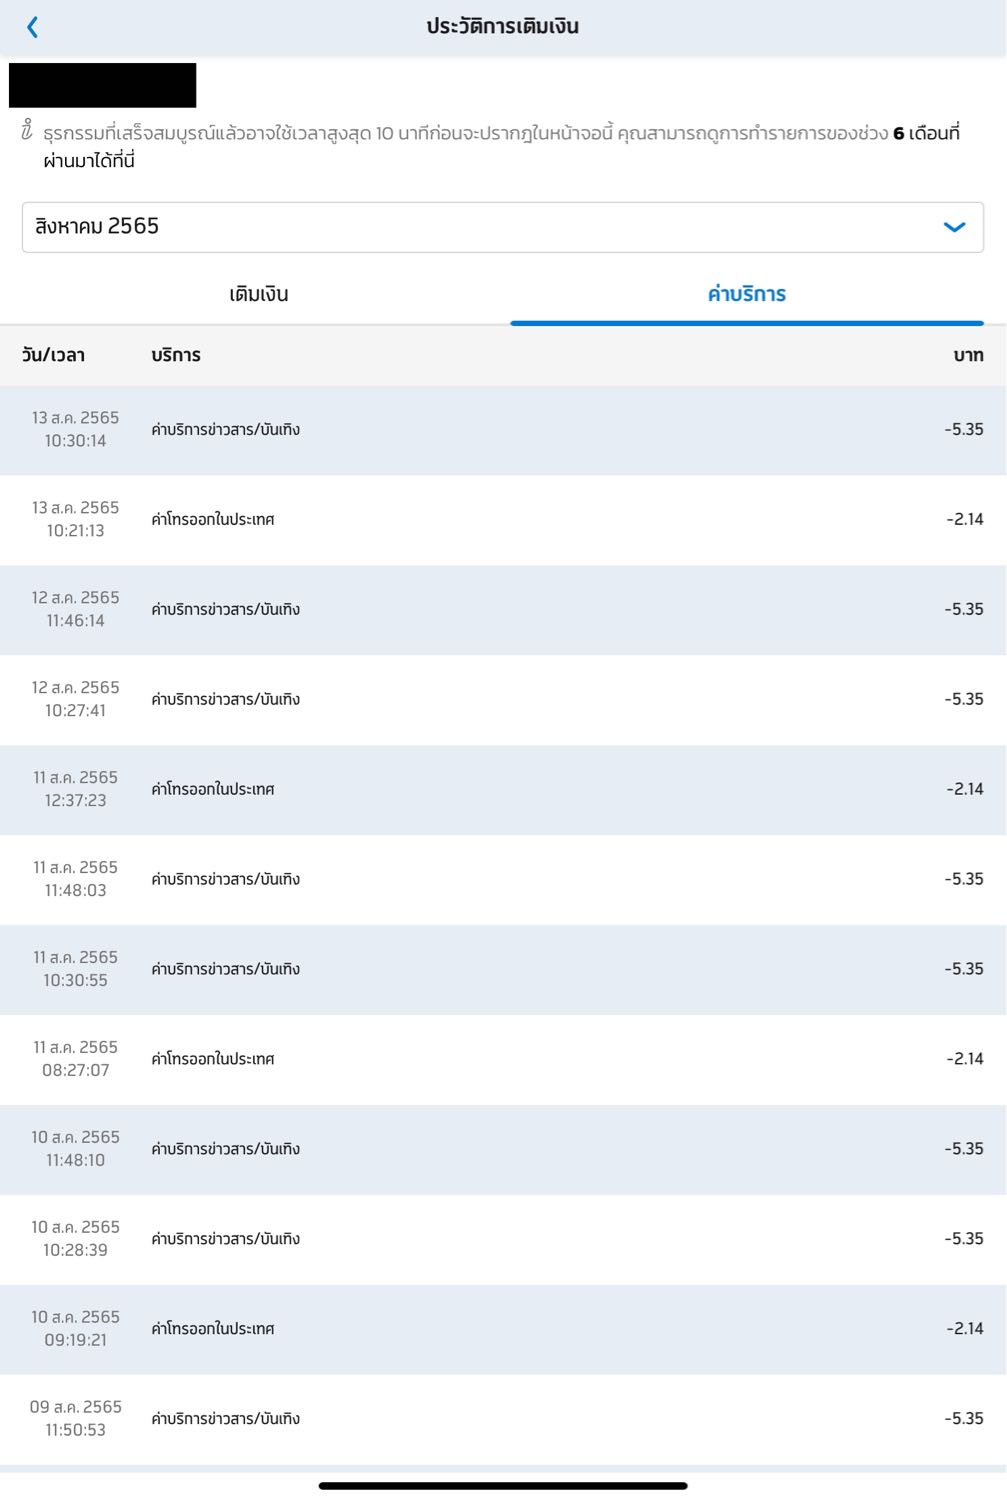Select the 11 ส.ค. 12:37:23 call charge
This screenshot has height=1500, width=1007.
(x=502, y=790)
